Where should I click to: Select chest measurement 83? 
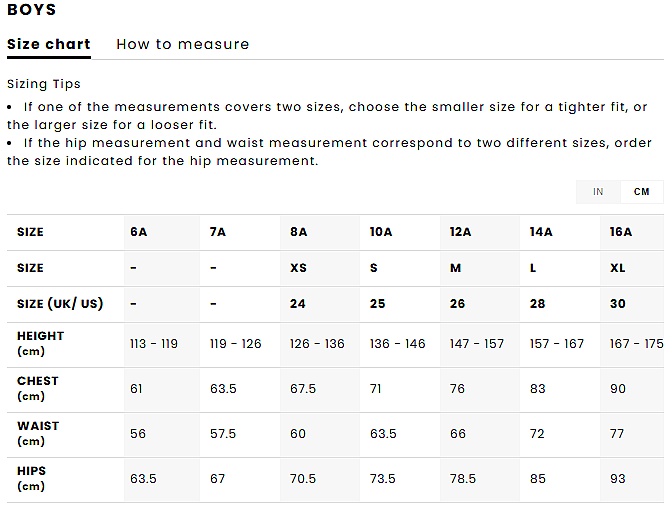click(537, 389)
